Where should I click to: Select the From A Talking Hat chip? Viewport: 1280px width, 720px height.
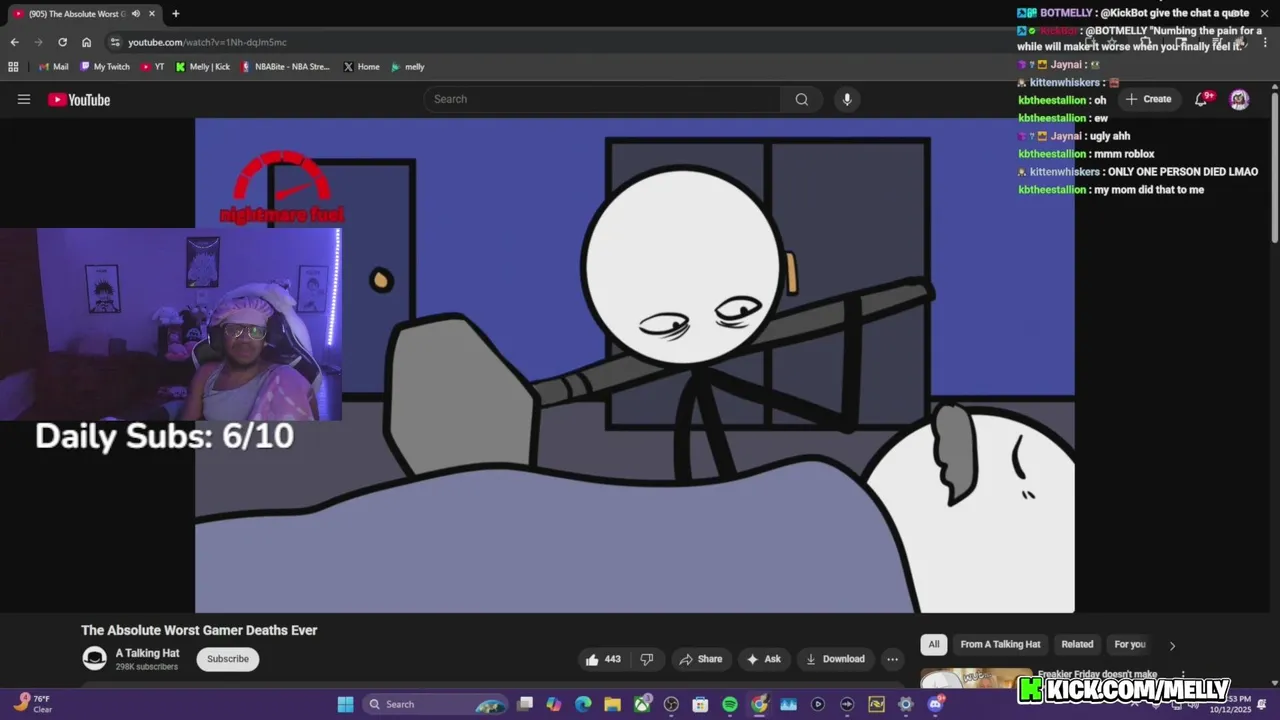pyautogui.click(x=1000, y=644)
